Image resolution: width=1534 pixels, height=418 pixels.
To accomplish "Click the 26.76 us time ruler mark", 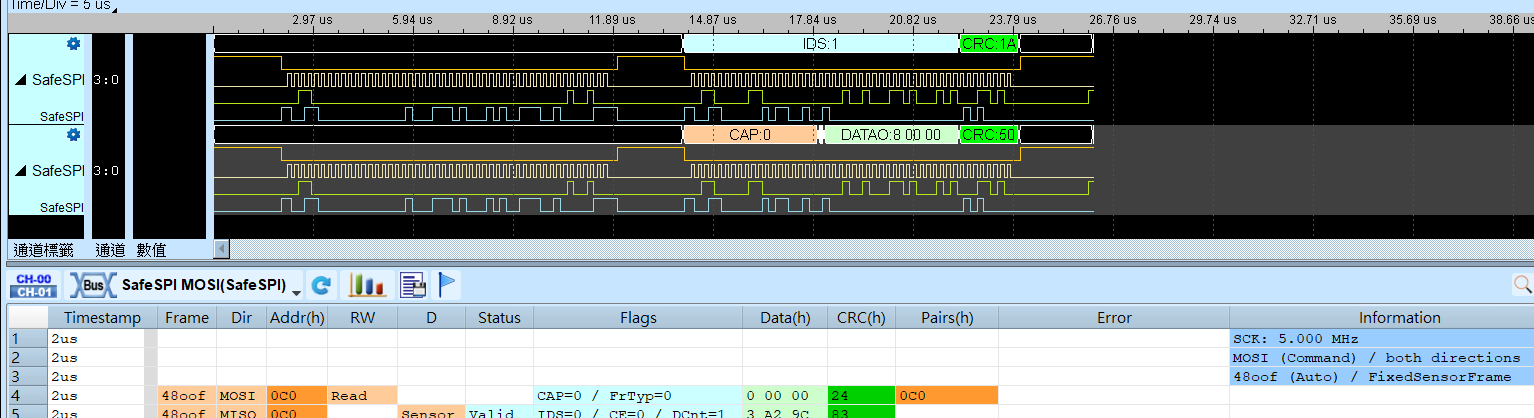I will (1113, 19).
